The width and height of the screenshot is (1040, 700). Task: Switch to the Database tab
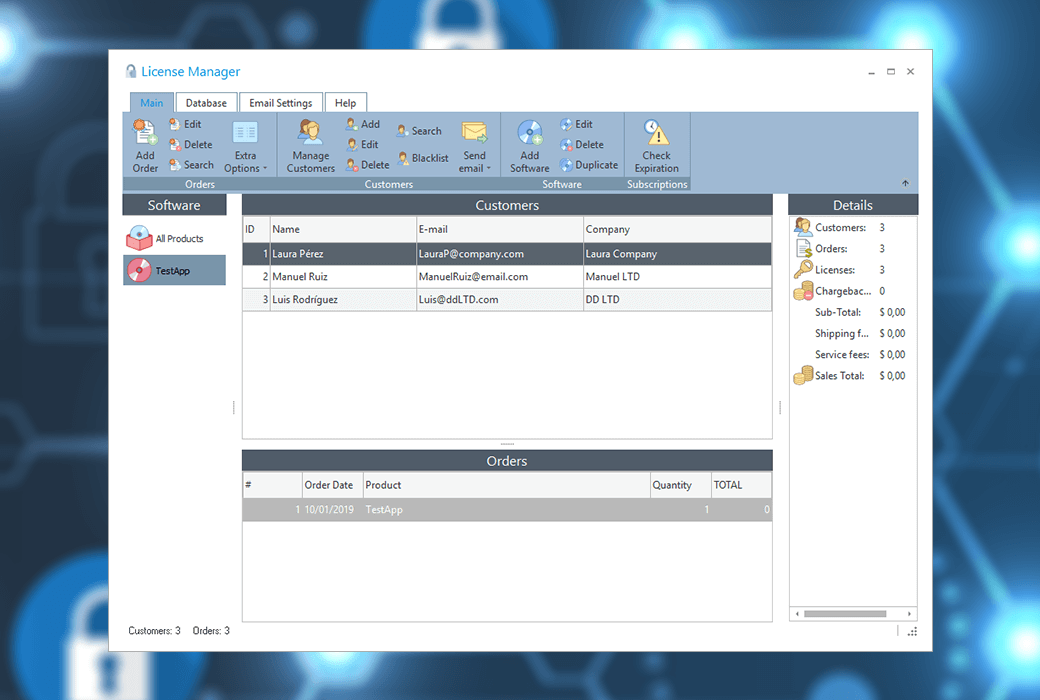(206, 103)
